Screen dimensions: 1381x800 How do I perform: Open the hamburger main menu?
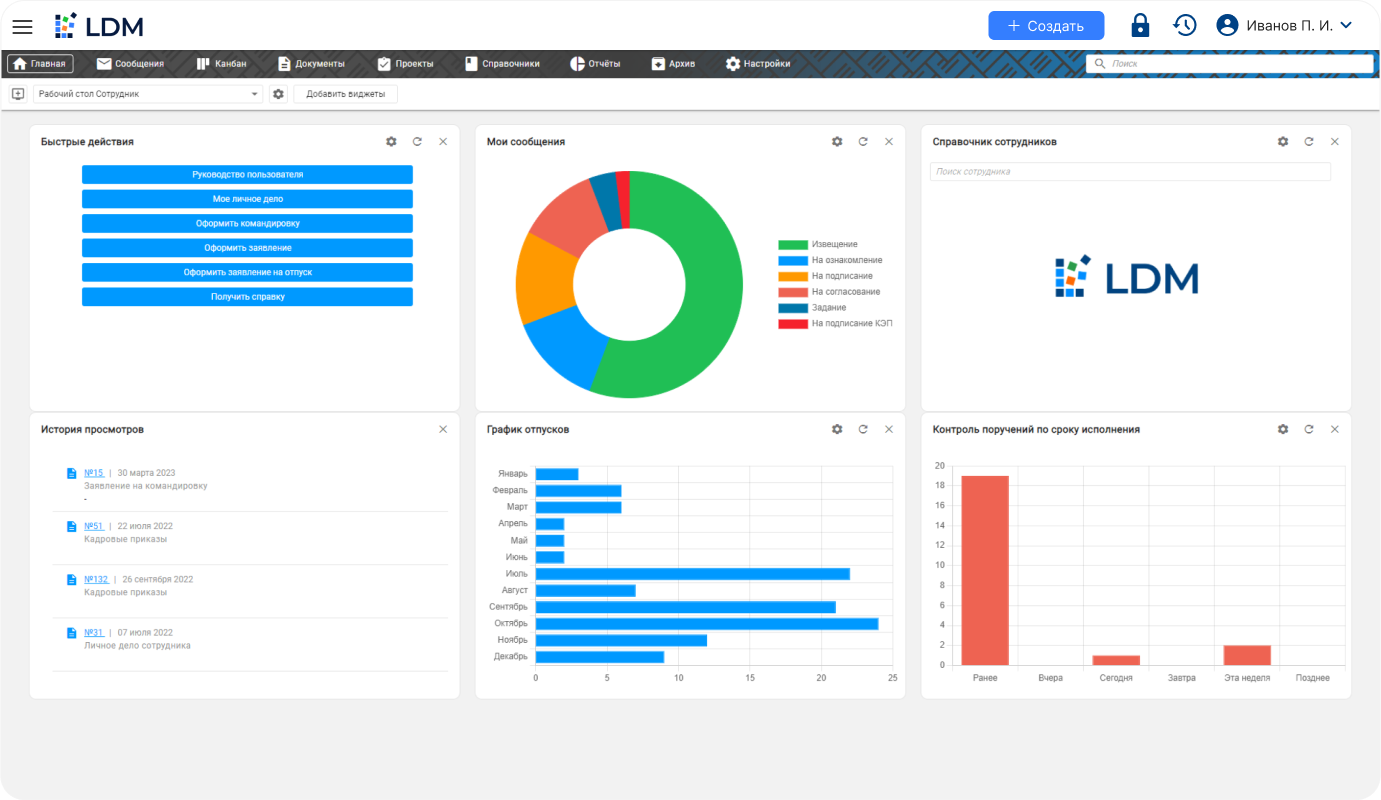[22, 26]
